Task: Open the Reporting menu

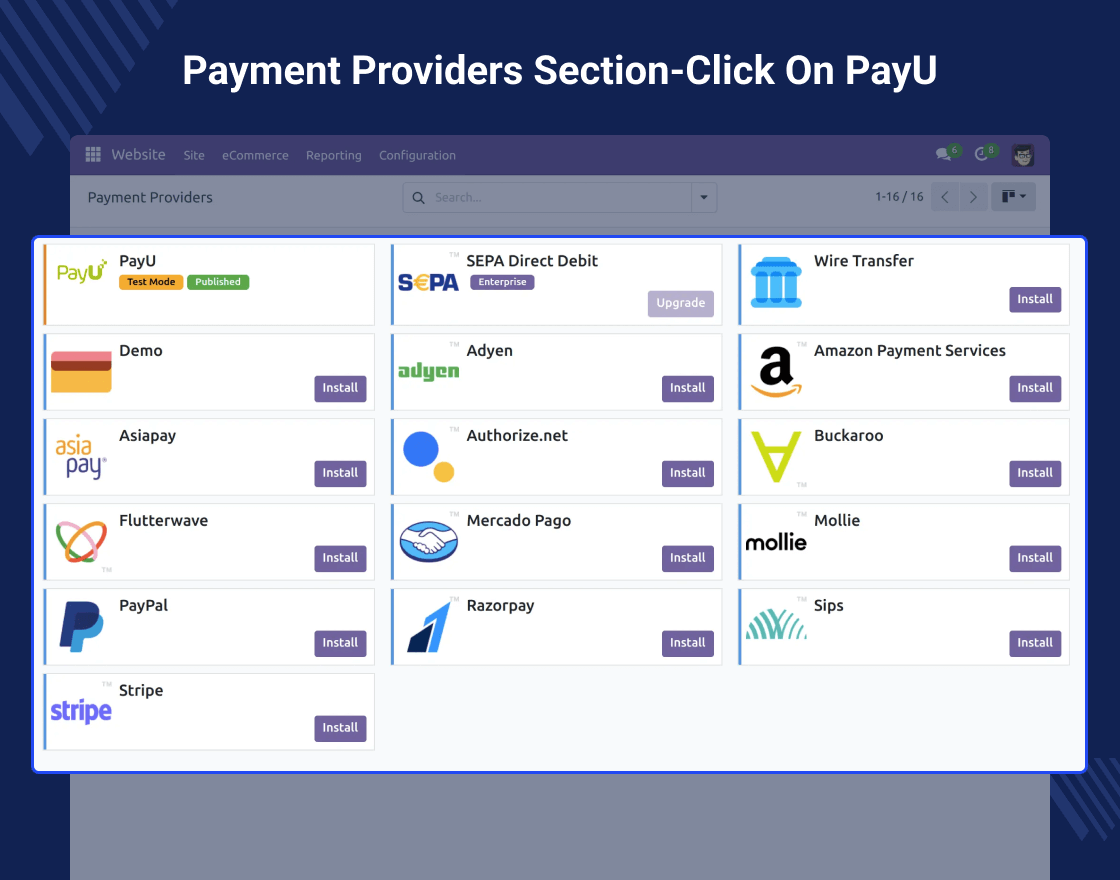Action: pyautogui.click(x=334, y=156)
